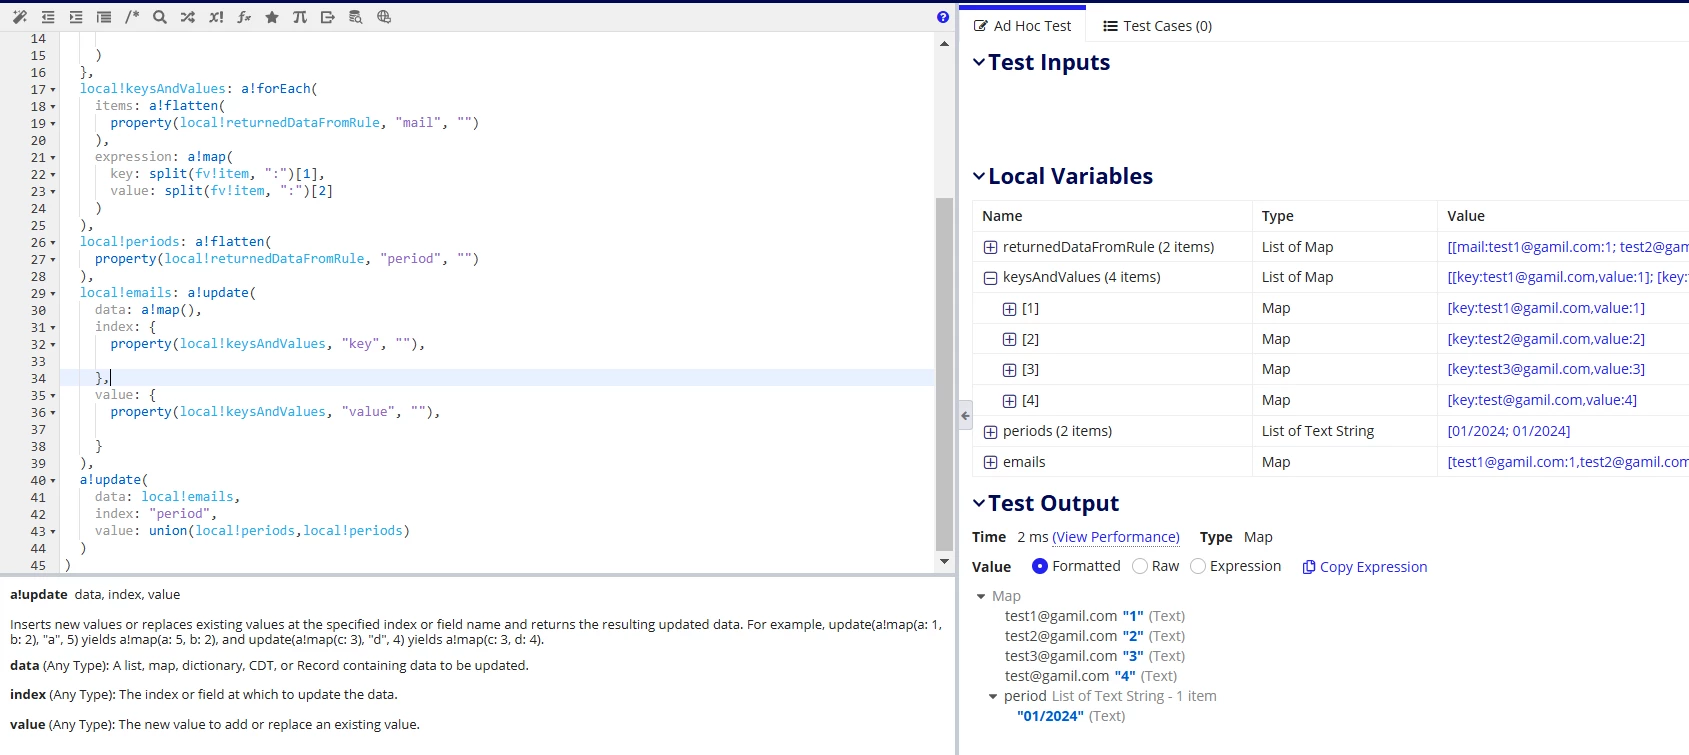Click the editor scroll-up arrow
The height and width of the screenshot is (755, 1689).
coord(945,44)
